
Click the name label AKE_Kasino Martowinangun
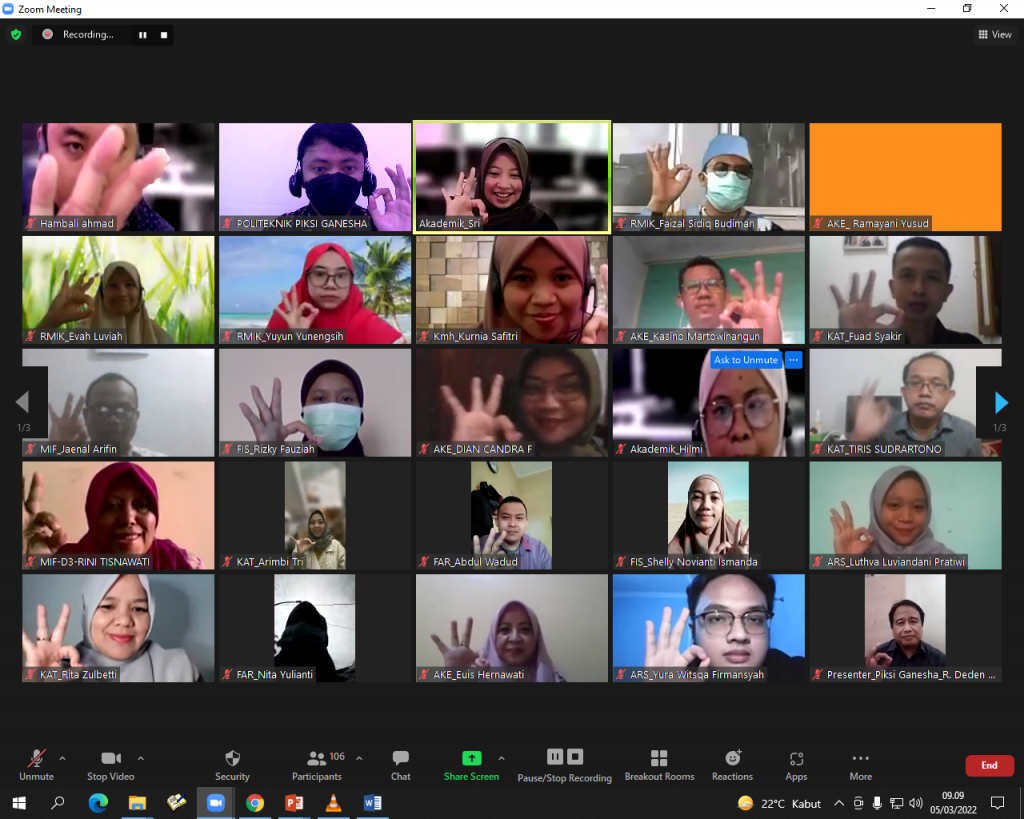pos(695,336)
